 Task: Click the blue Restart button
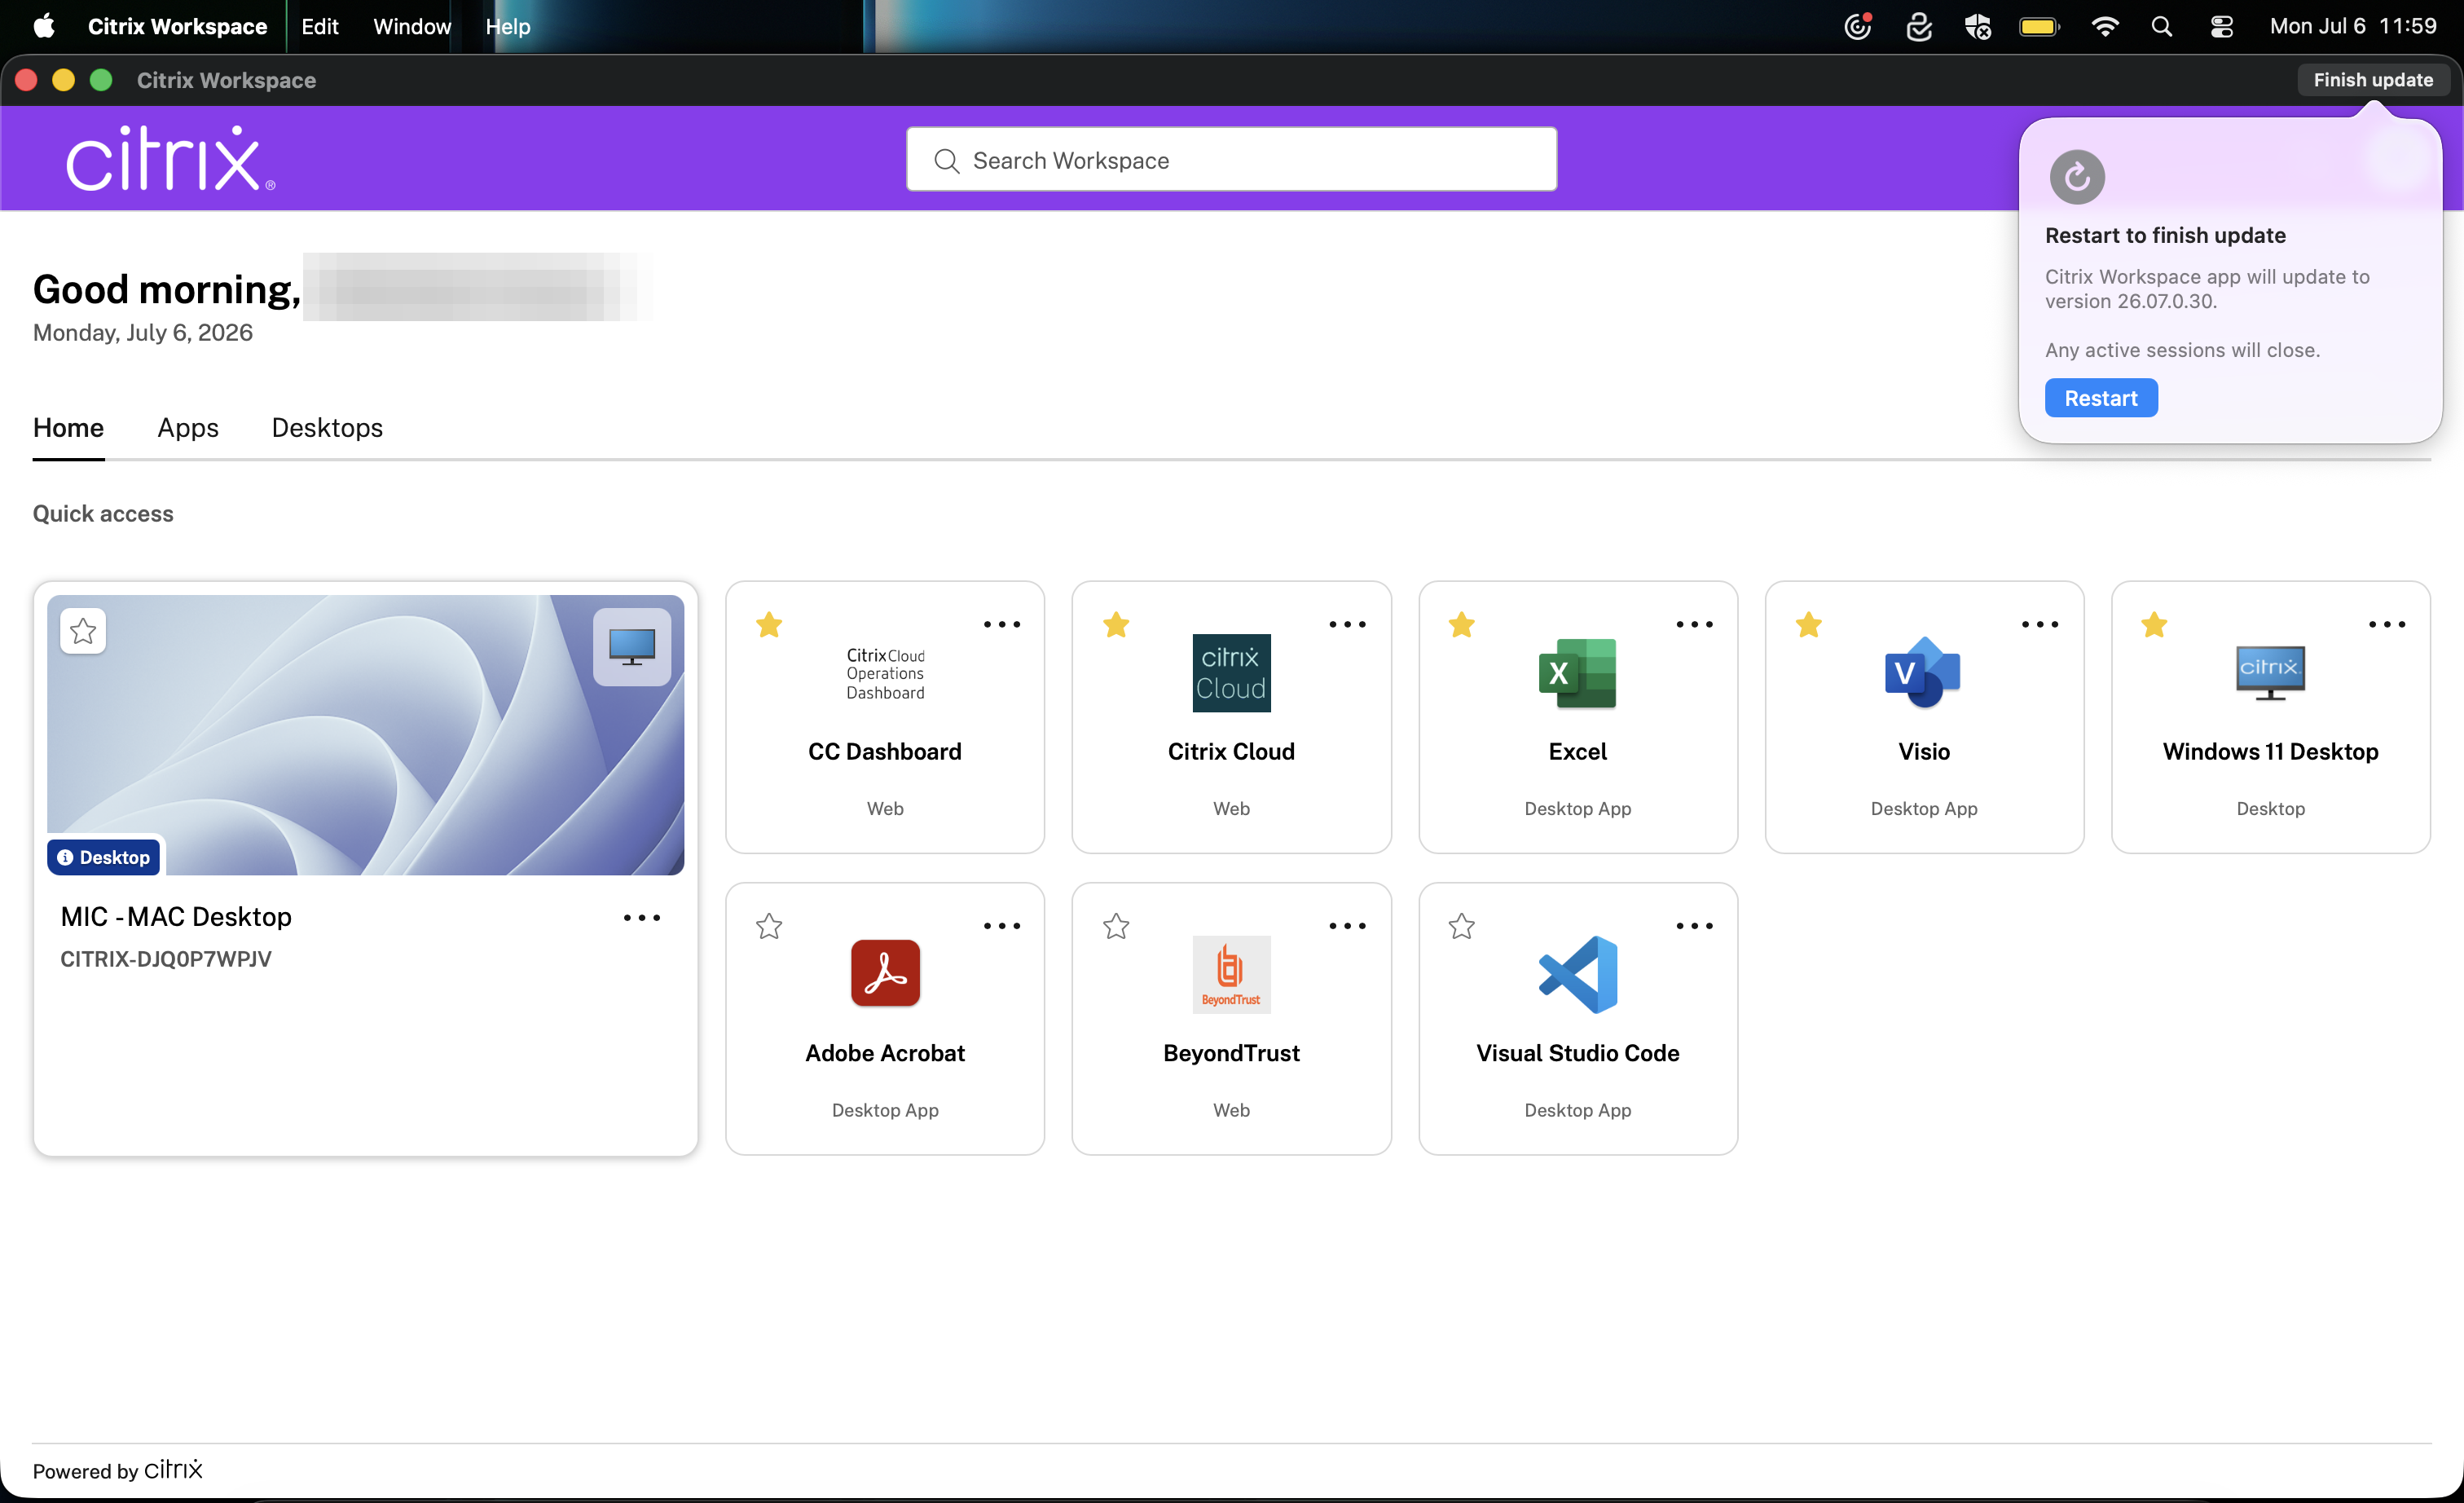coord(2100,398)
